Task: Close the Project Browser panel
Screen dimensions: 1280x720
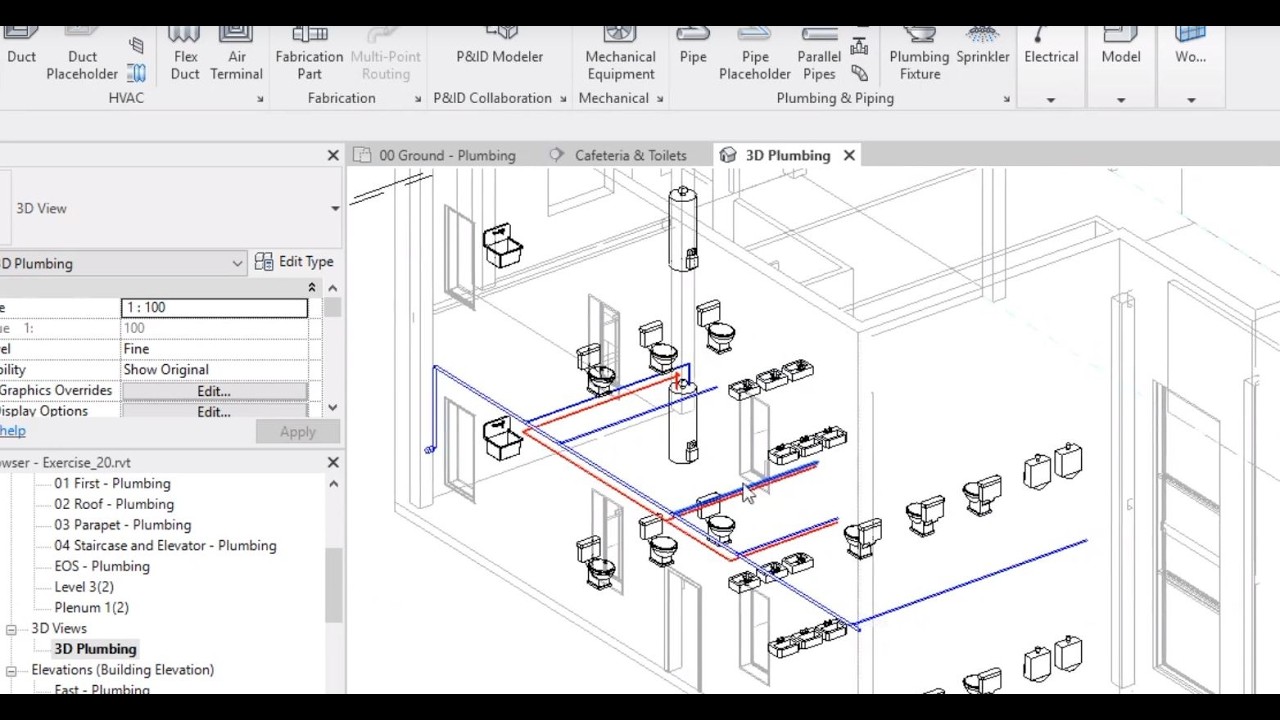Action: pos(333,462)
